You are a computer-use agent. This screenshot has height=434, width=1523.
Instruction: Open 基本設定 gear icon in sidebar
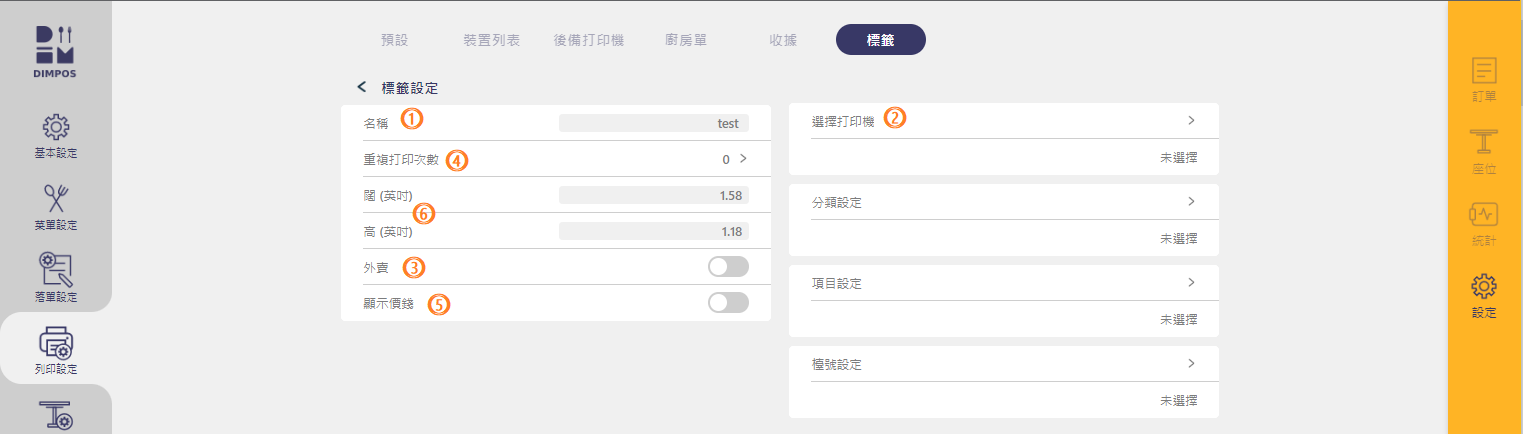[56, 130]
